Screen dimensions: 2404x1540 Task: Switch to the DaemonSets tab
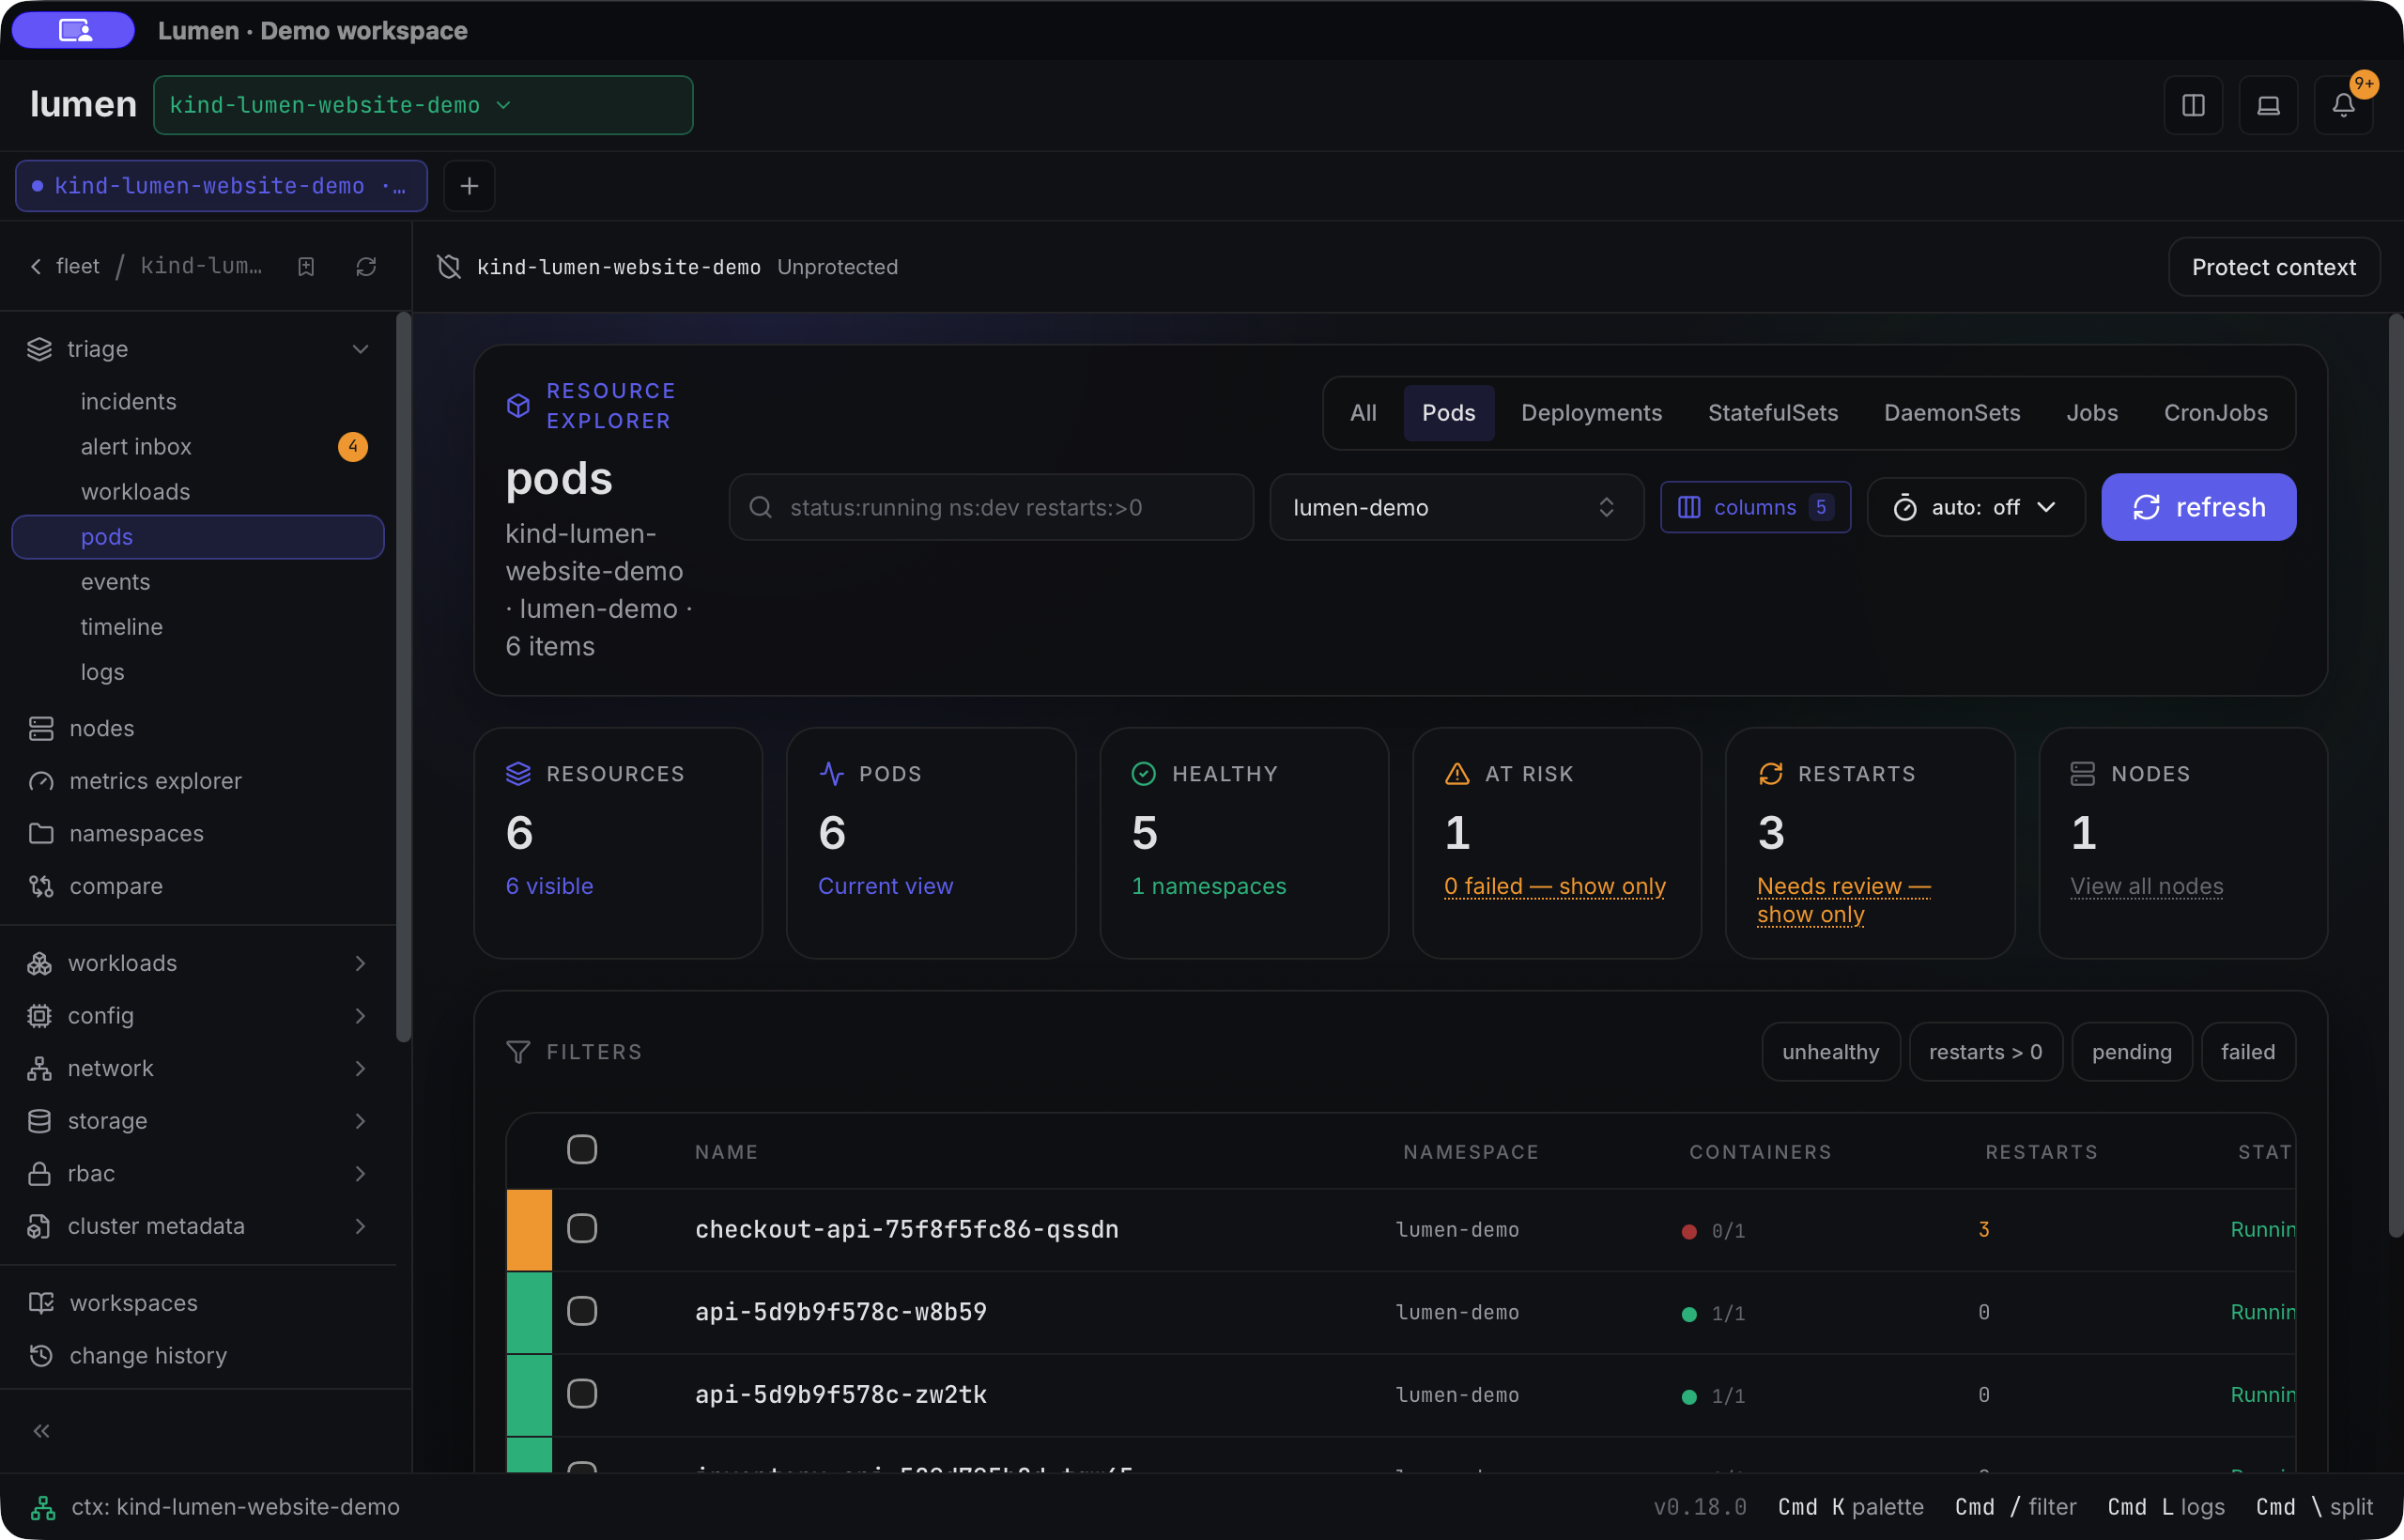1952,413
